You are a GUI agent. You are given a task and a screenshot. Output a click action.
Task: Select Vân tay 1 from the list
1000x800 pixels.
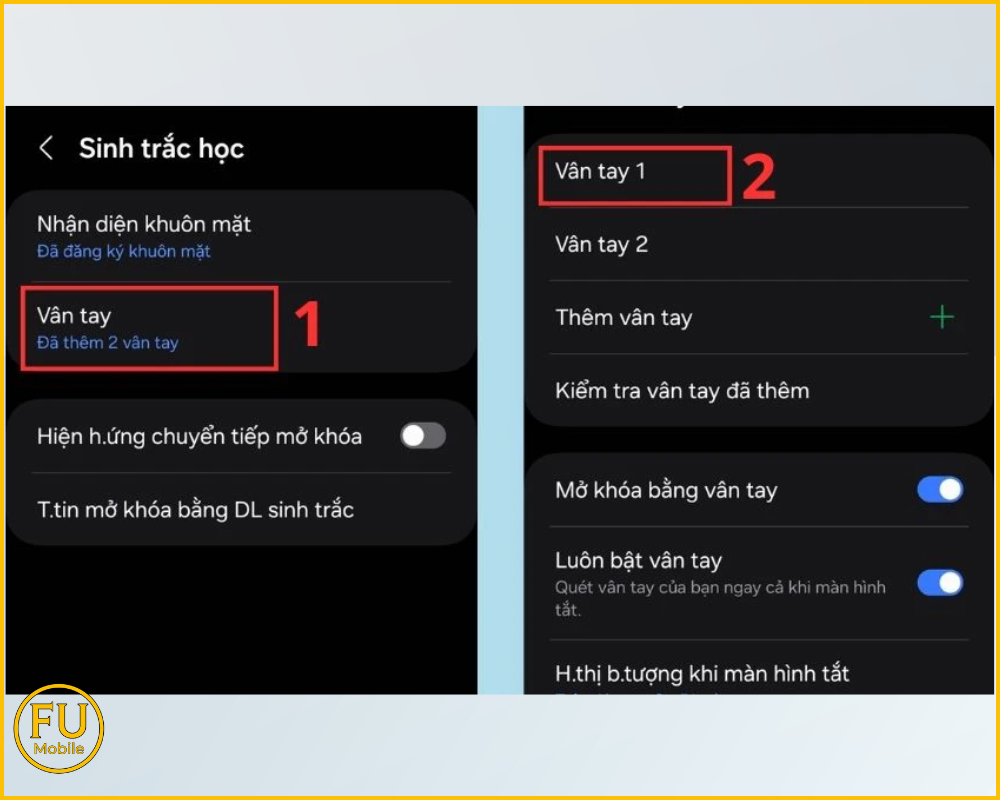tap(601, 172)
